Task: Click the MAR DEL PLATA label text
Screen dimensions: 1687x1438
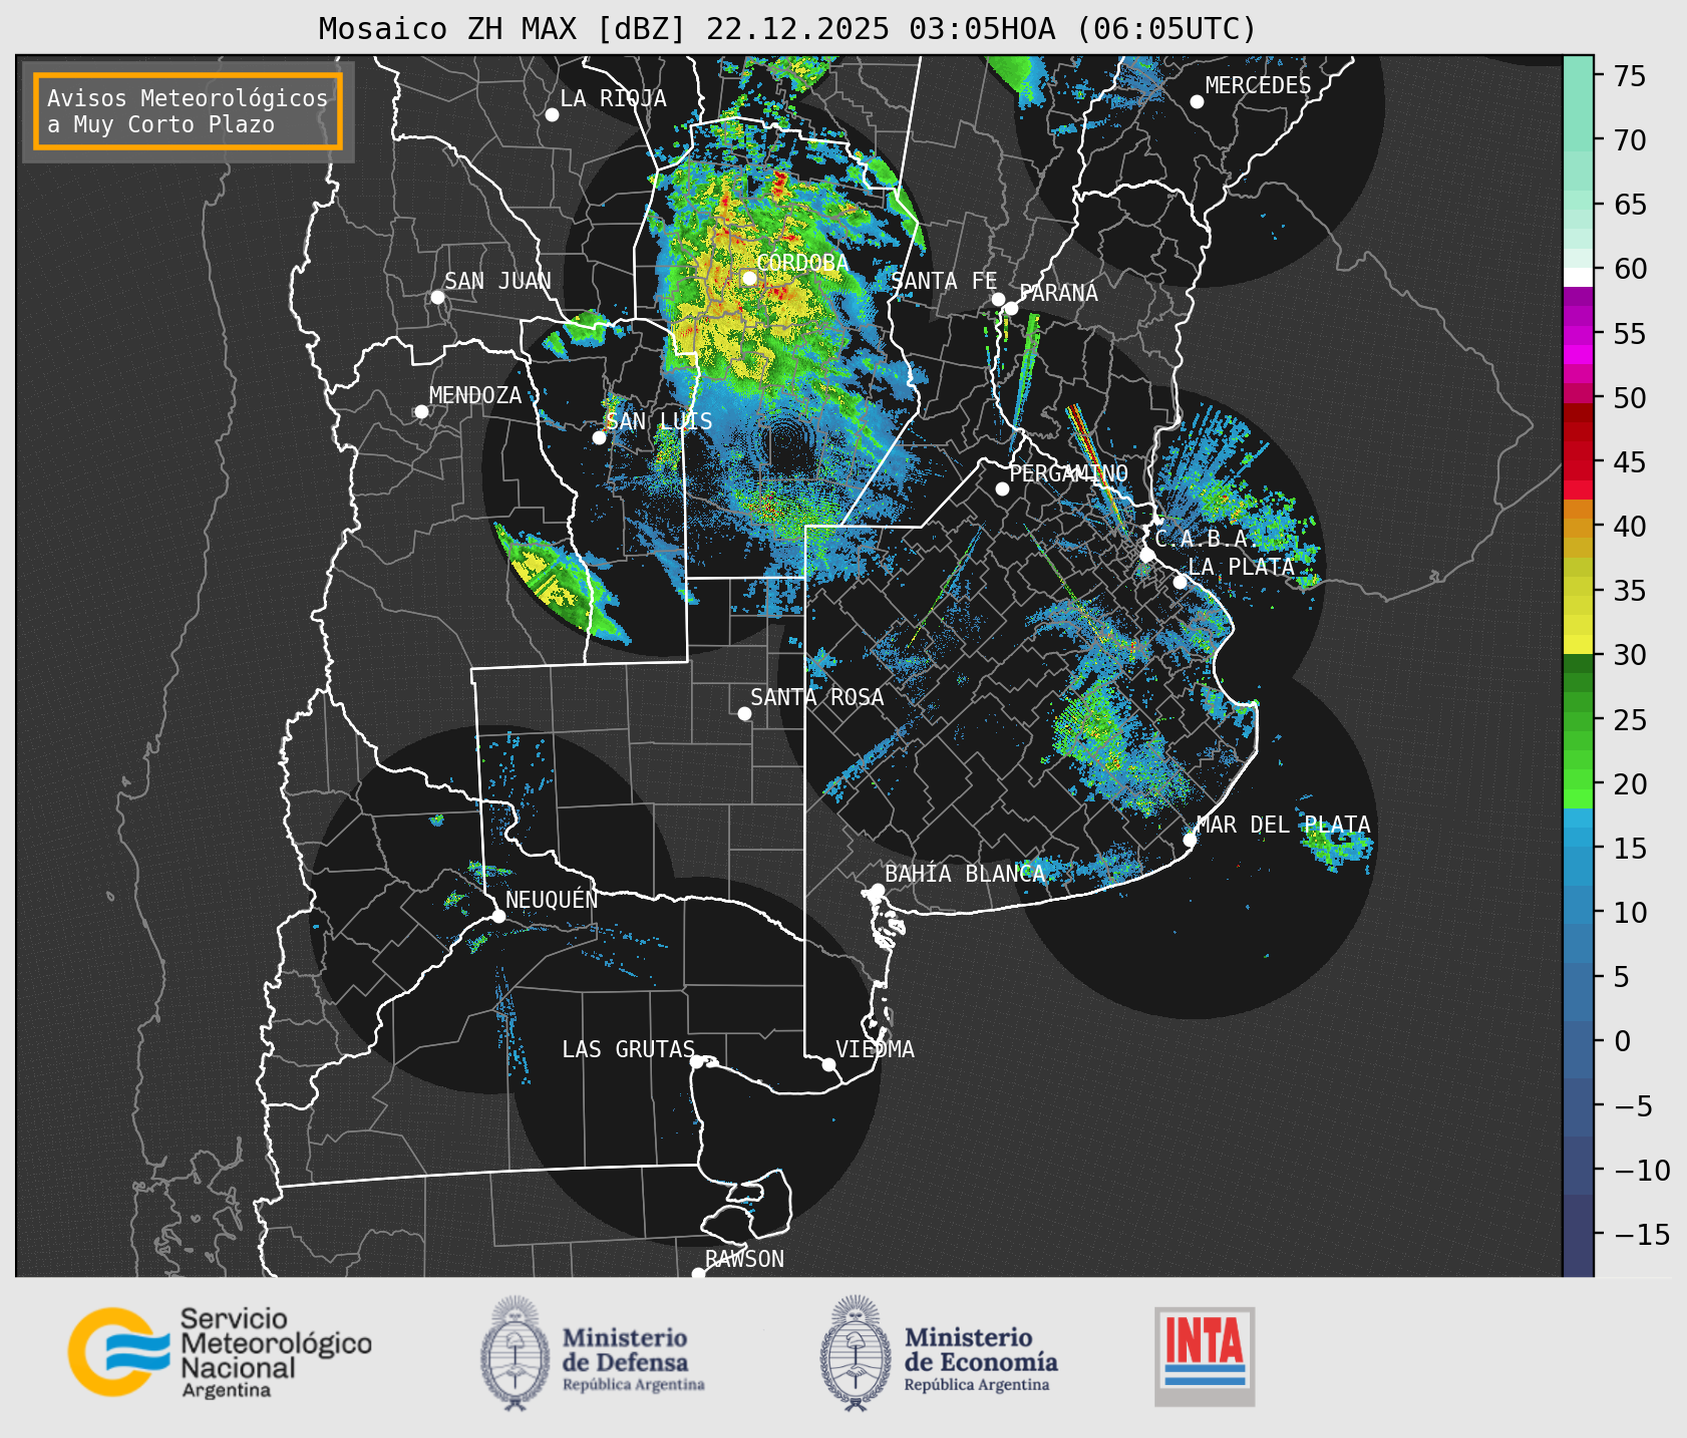Action: click(x=1283, y=824)
